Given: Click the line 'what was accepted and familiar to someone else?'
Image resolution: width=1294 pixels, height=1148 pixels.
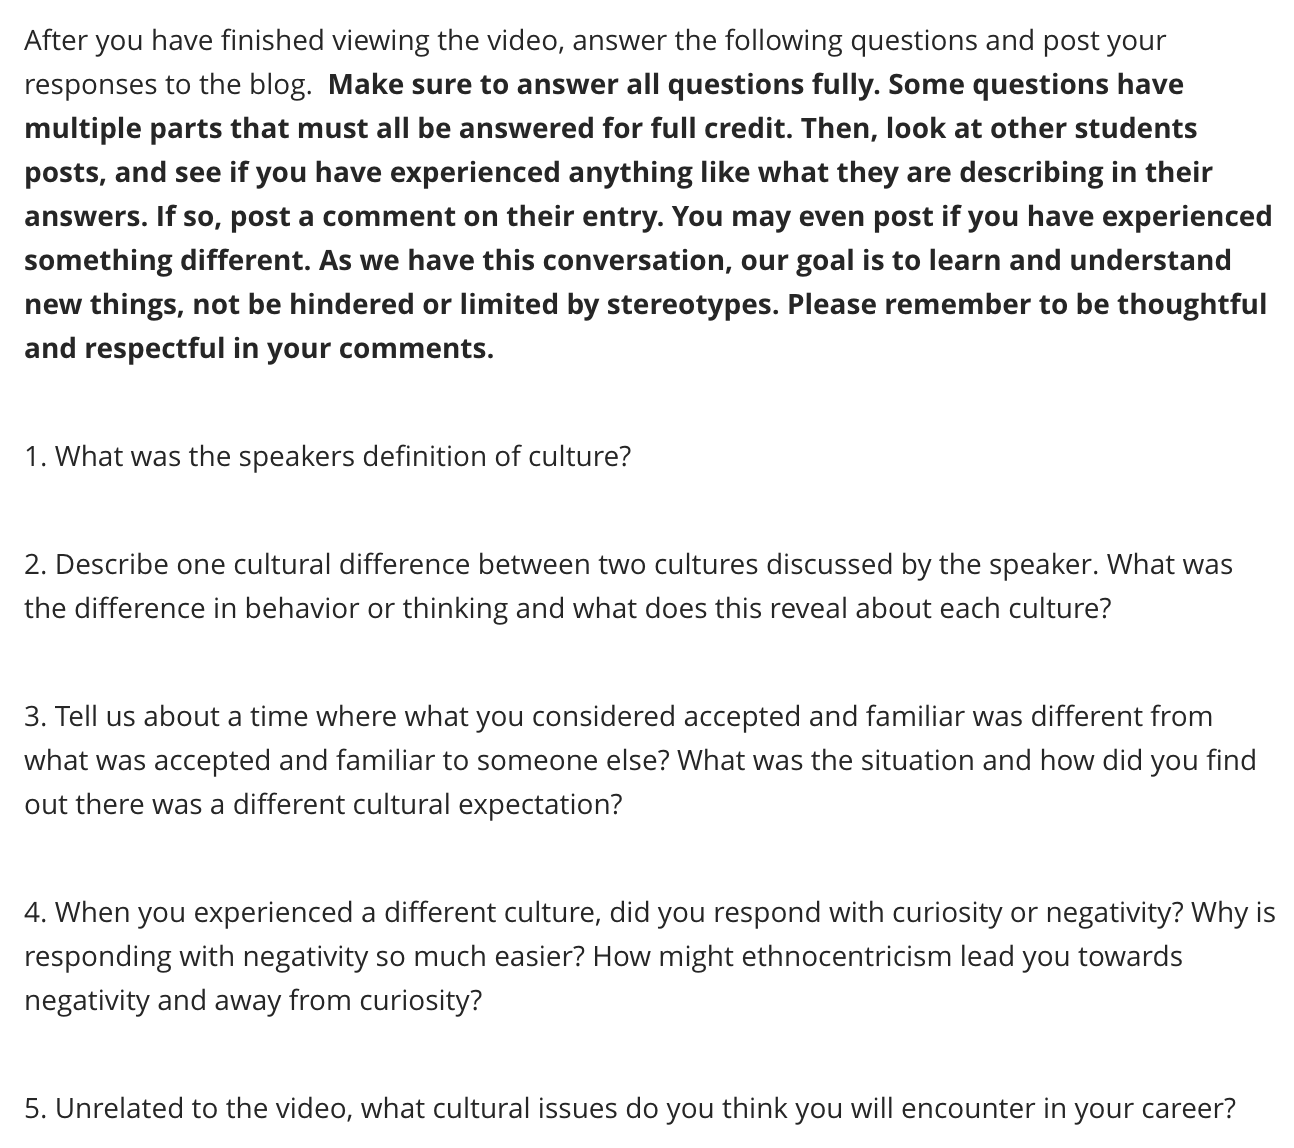Looking at the screenshot, I should 347,761.
